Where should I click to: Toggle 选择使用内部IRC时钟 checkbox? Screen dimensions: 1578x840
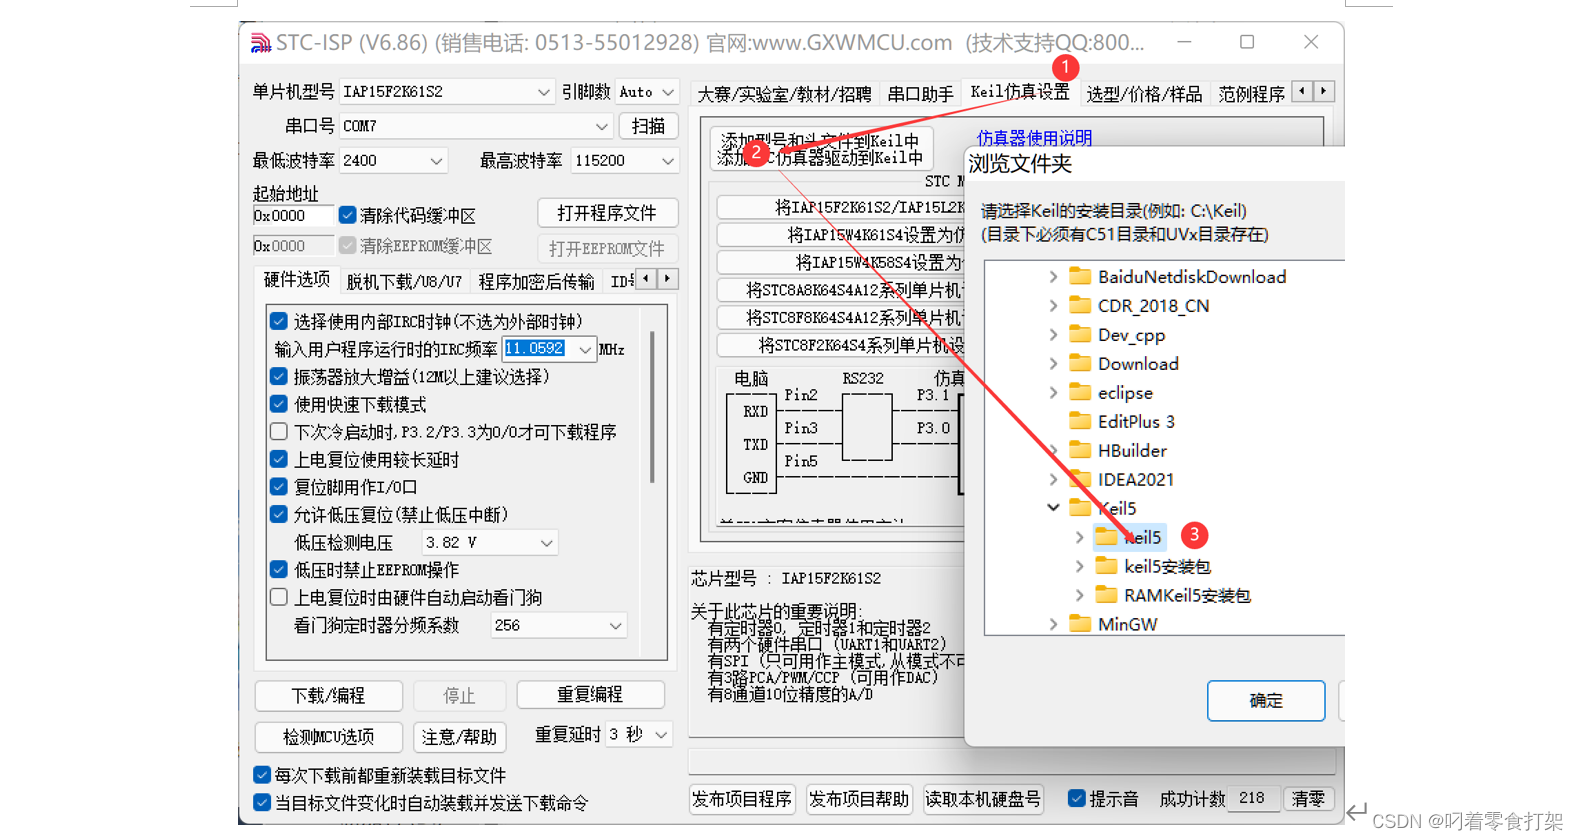click(x=279, y=321)
